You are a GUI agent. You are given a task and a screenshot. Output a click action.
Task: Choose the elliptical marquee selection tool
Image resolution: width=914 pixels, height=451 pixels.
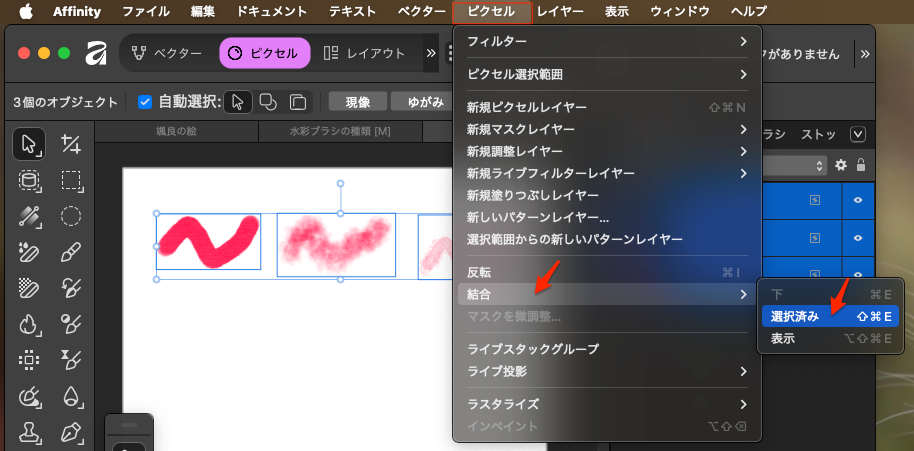(70, 216)
